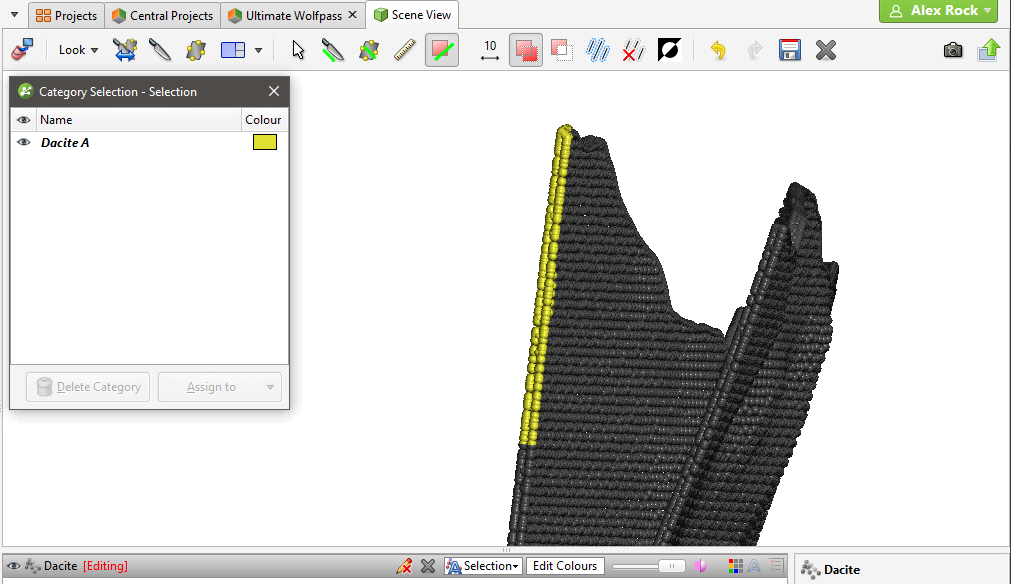The image size is (1011, 584).
Task: Expand the Selection display dropdown
Action: 484,566
